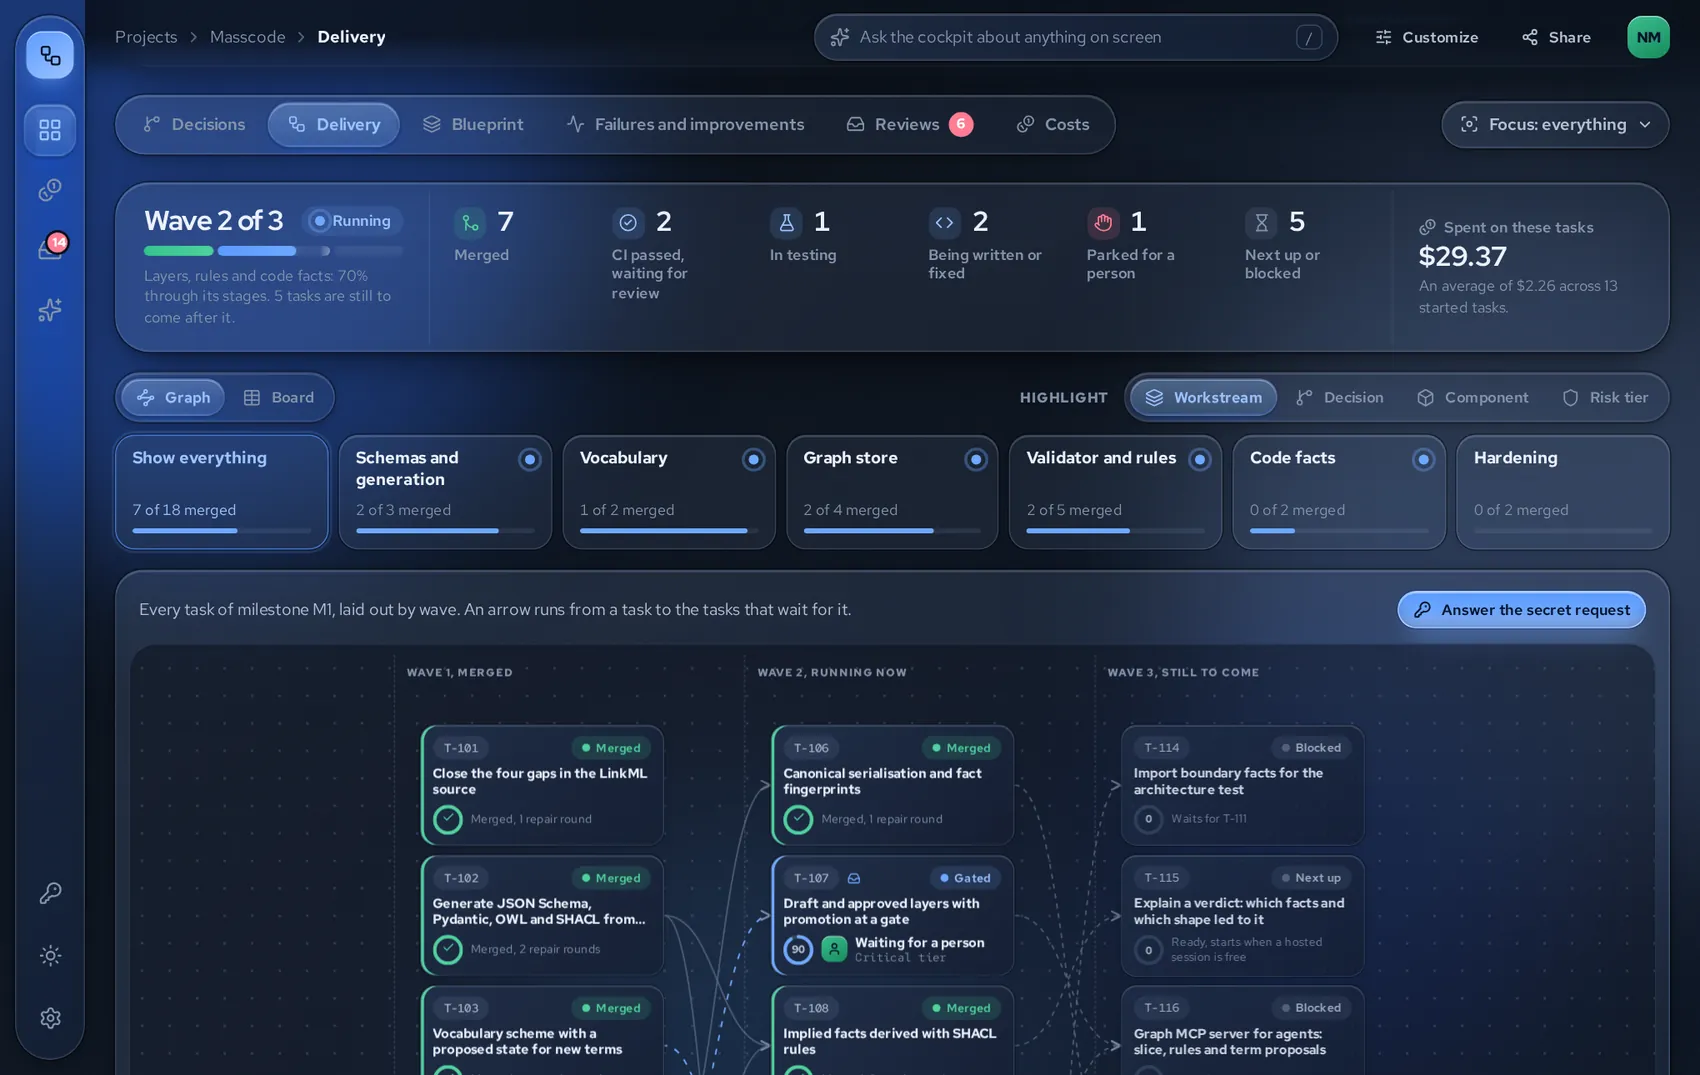Switch to the Blueprint tab
The image size is (1700, 1075).
[473, 124]
